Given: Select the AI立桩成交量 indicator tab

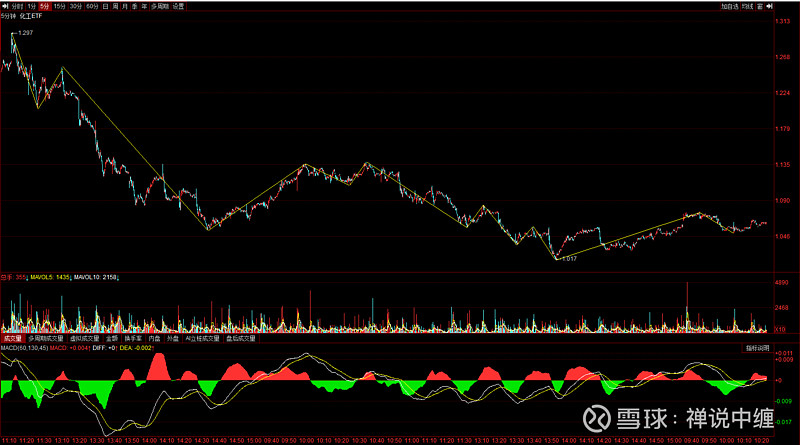Looking at the screenshot, I should [x=203, y=338].
